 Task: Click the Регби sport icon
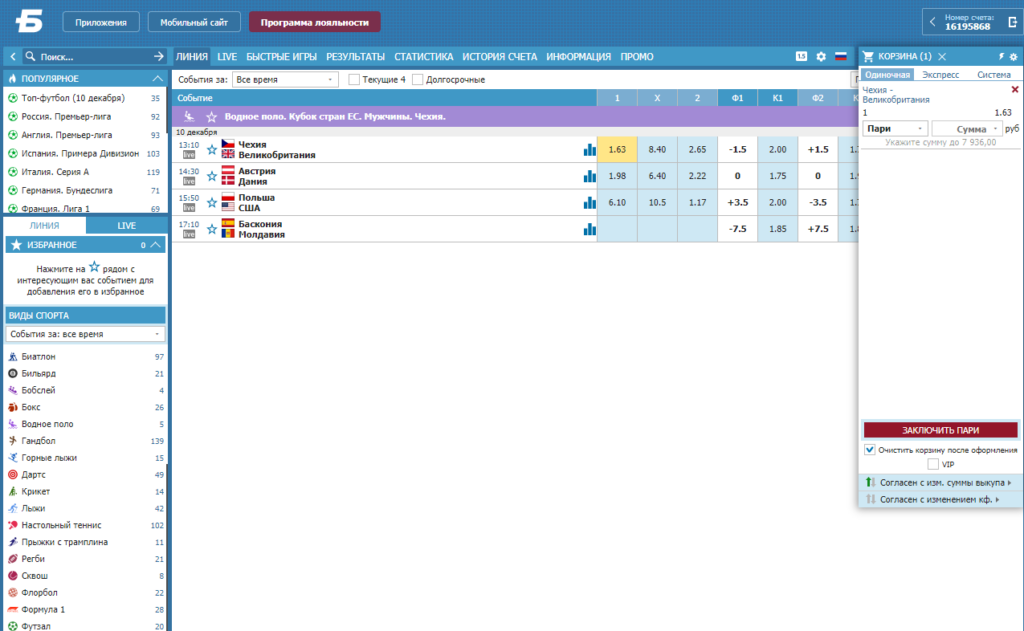[x=12, y=558]
